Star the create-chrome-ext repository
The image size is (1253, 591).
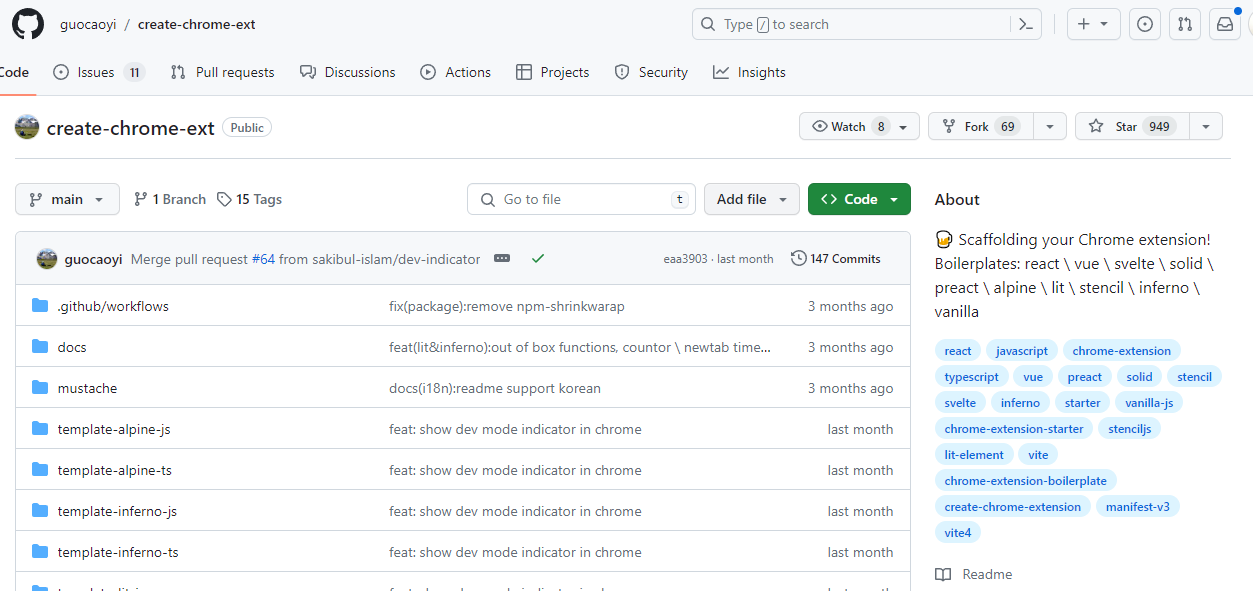(x=1132, y=127)
